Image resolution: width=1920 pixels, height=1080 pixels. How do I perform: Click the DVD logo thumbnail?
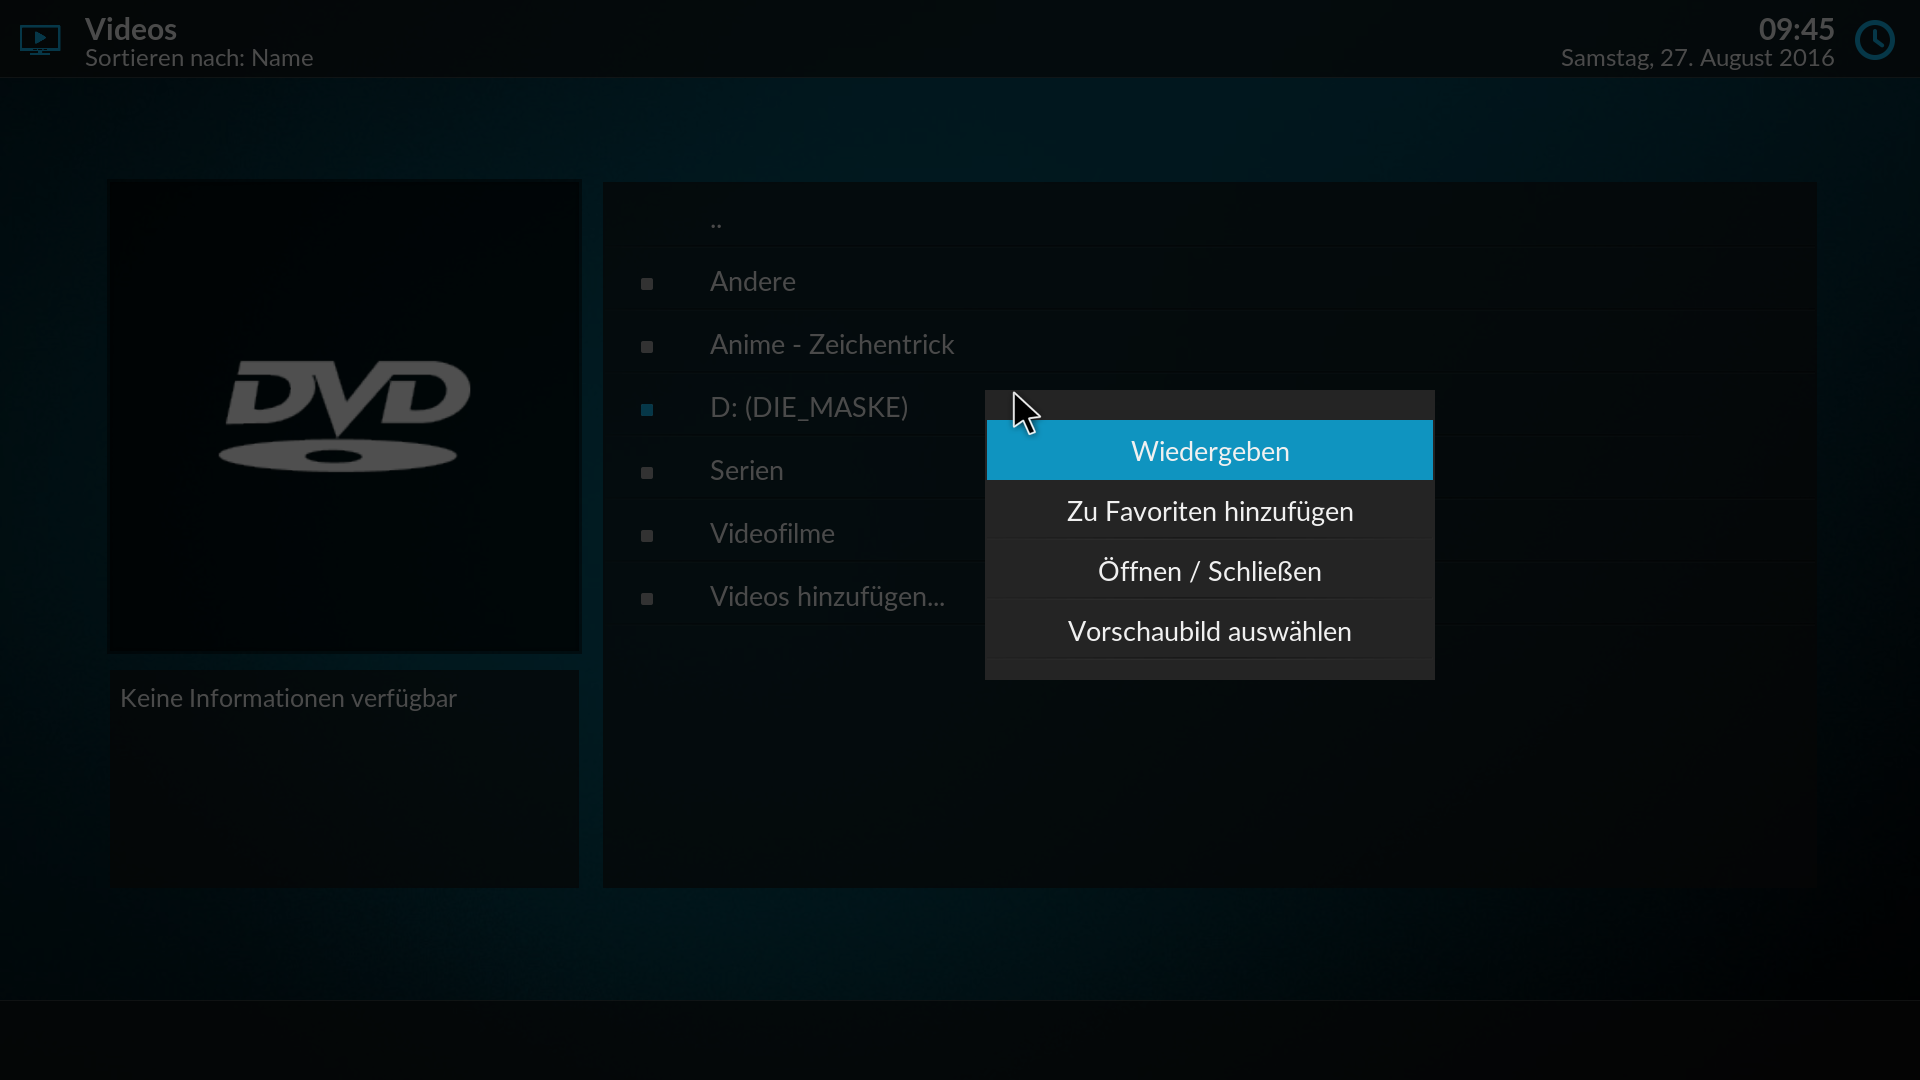pos(344,416)
